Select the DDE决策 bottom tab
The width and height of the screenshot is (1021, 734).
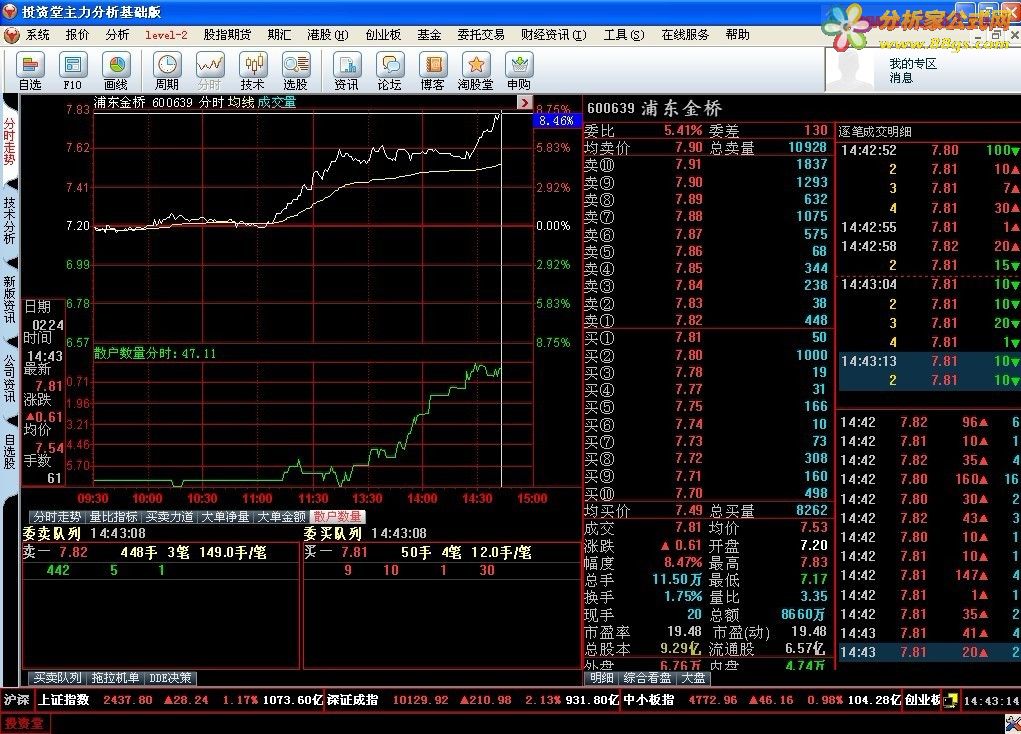171,678
